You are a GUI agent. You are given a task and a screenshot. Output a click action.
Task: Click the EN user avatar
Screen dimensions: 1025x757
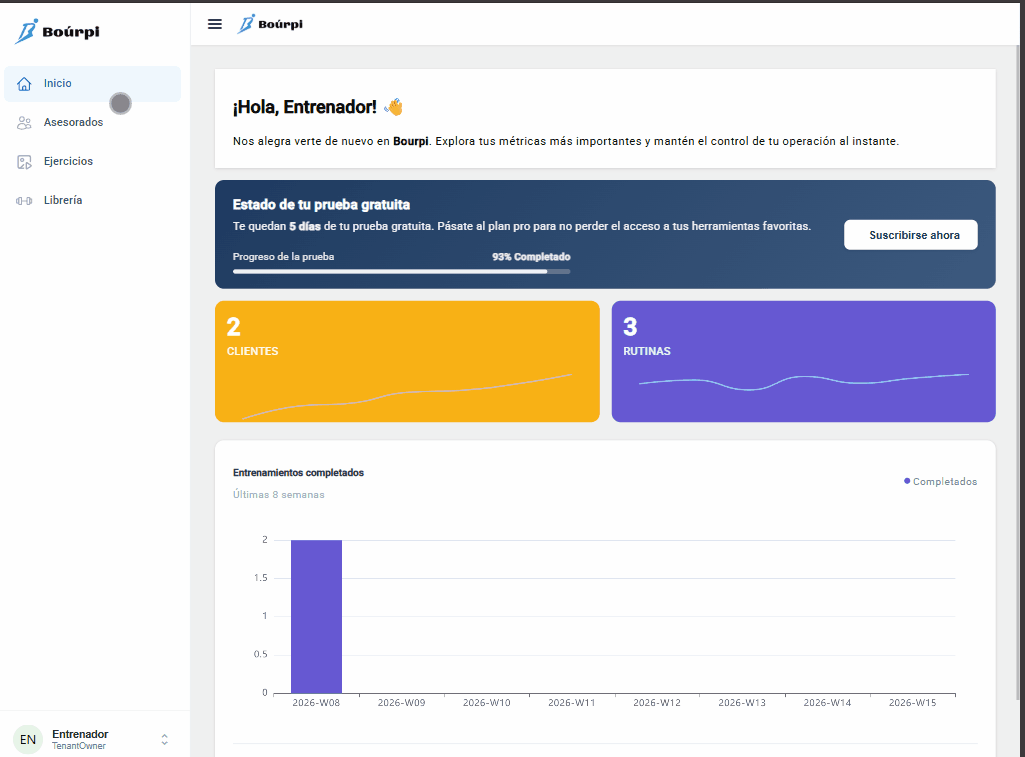(x=28, y=740)
